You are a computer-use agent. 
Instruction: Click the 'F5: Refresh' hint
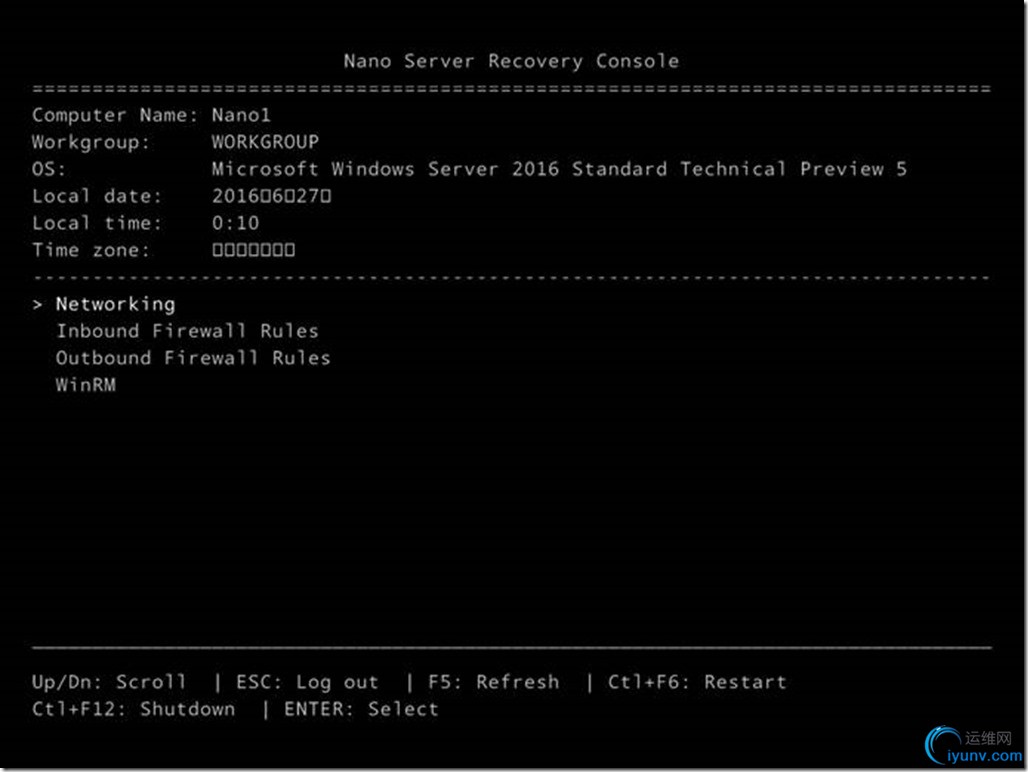[493, 682]
